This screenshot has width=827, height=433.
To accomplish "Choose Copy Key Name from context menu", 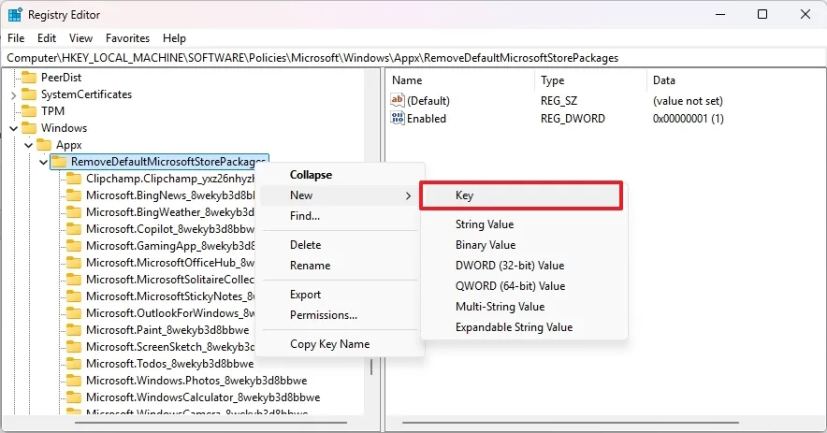I will pos(329,344).
